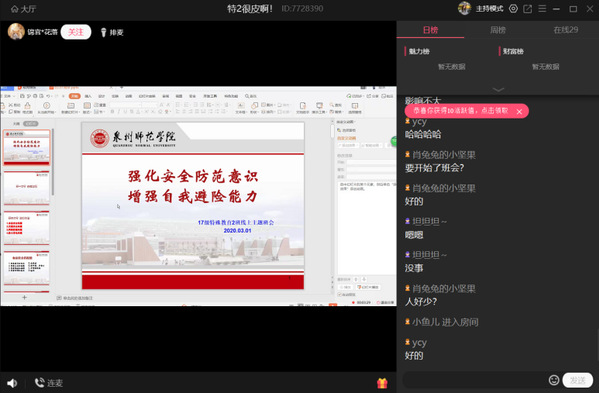The image size is (599, 393).
Task: Send the message with 发送 button
Action: click(x=577, y=380)
